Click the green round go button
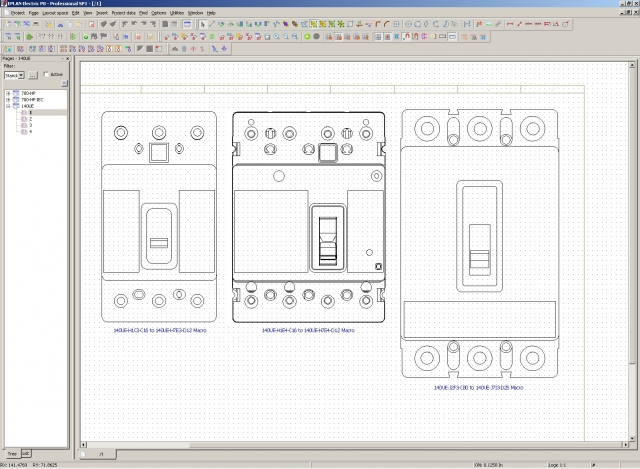The image size is (640, 469). click(x=307, y=37)
